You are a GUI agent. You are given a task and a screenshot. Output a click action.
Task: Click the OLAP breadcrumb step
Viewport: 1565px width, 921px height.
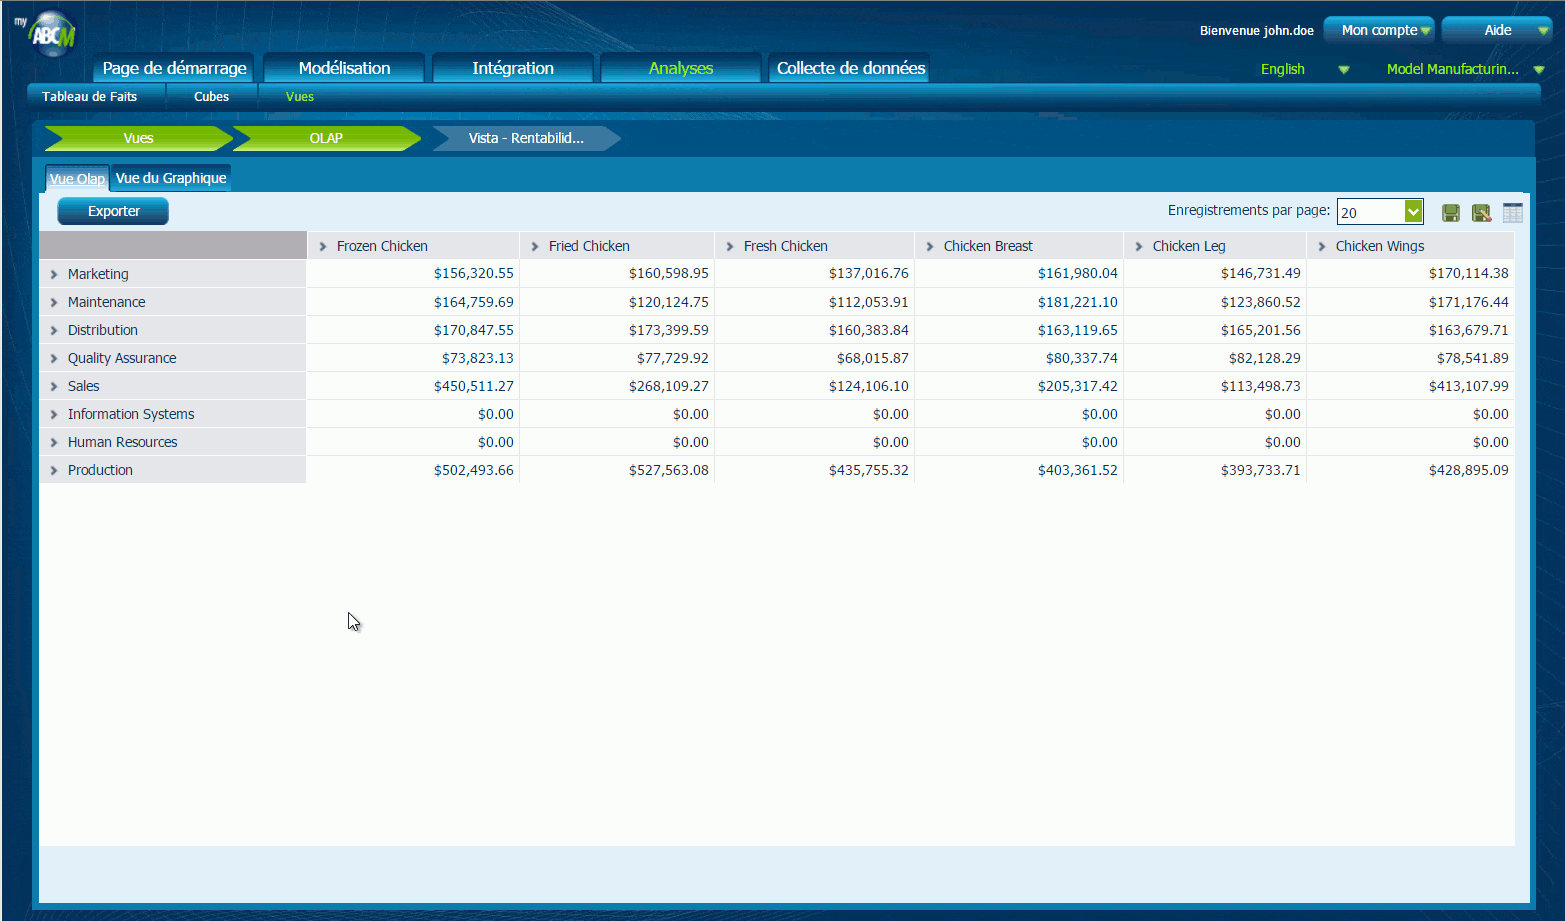[x=326, y=138]
